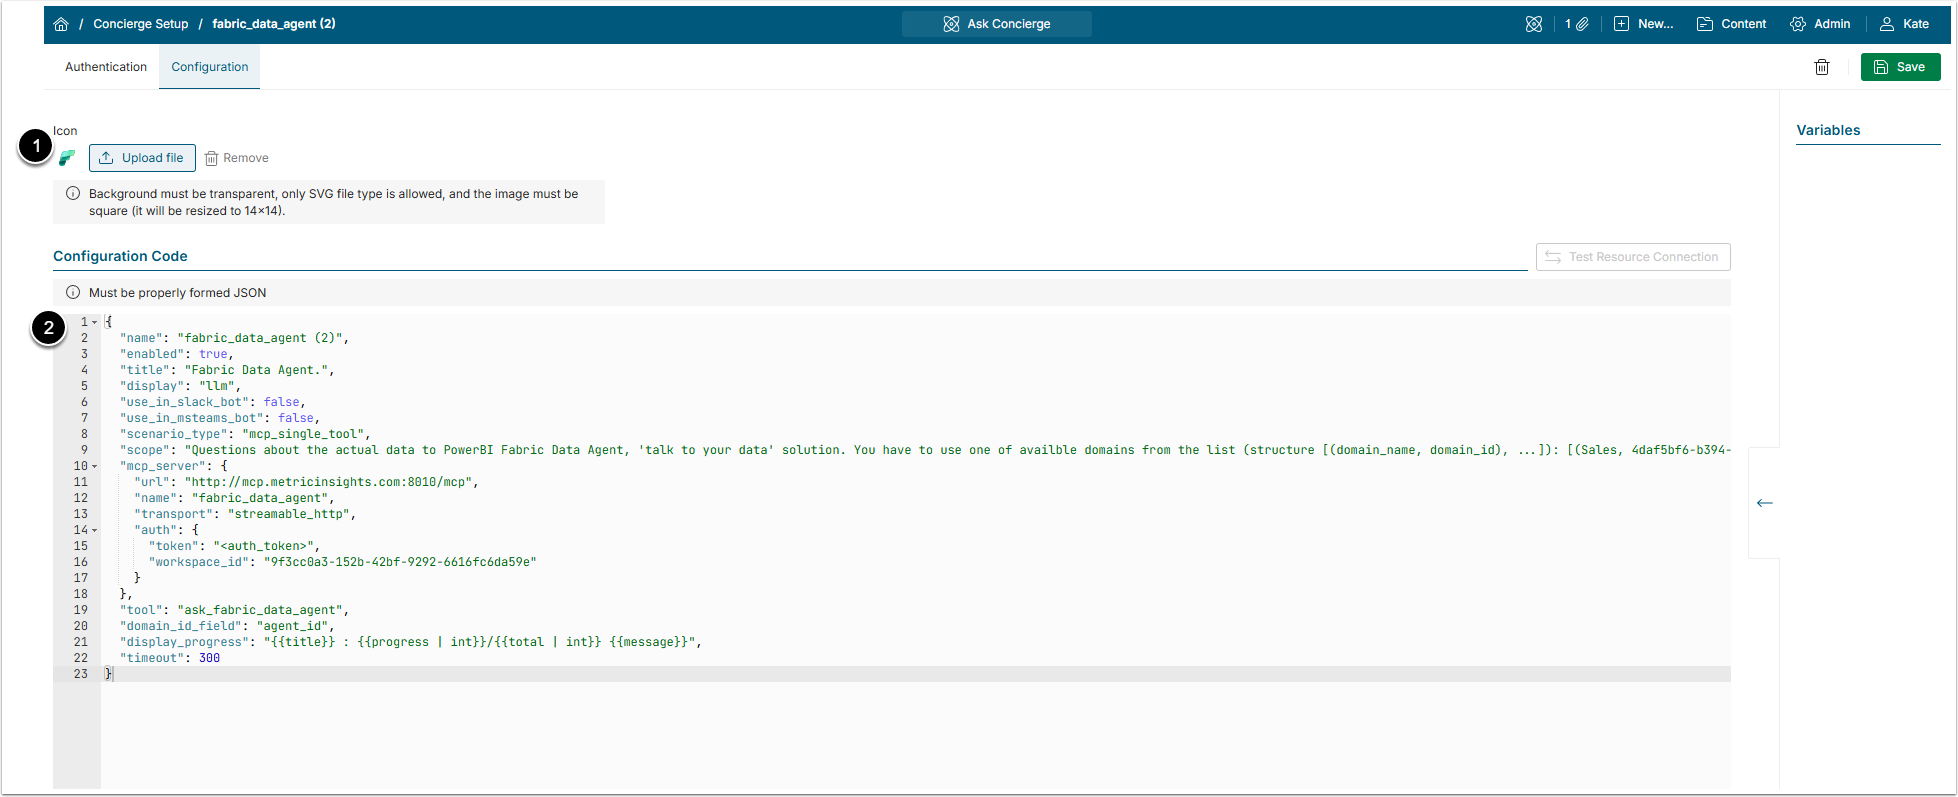Screen dimensions: 1958x797
Task: Click the "transport": "streamable_http" line
Action: (x=245, y=514)
